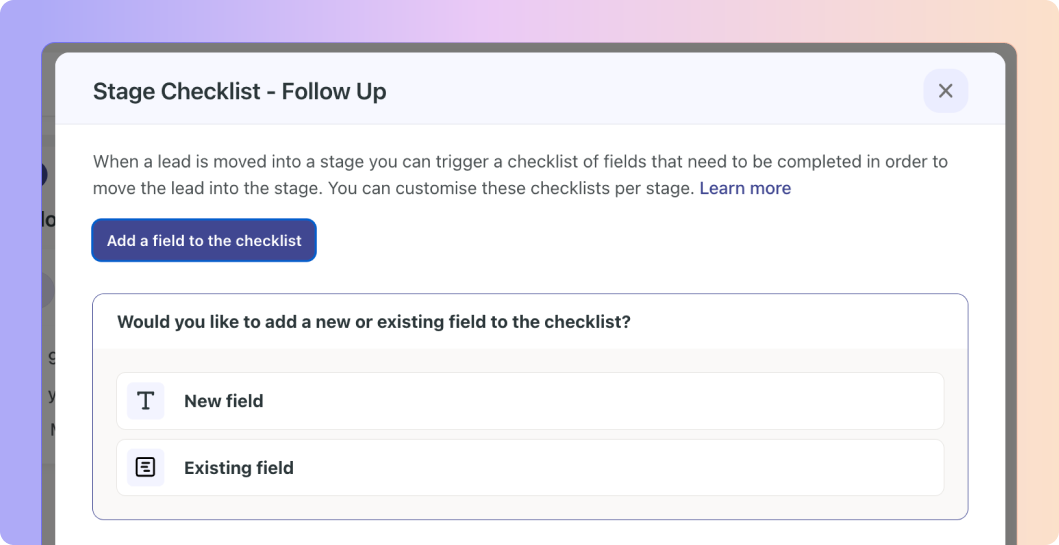The image size is (1059, 545).
Task: Click the list icon beside Existing field
Action: 145,467
